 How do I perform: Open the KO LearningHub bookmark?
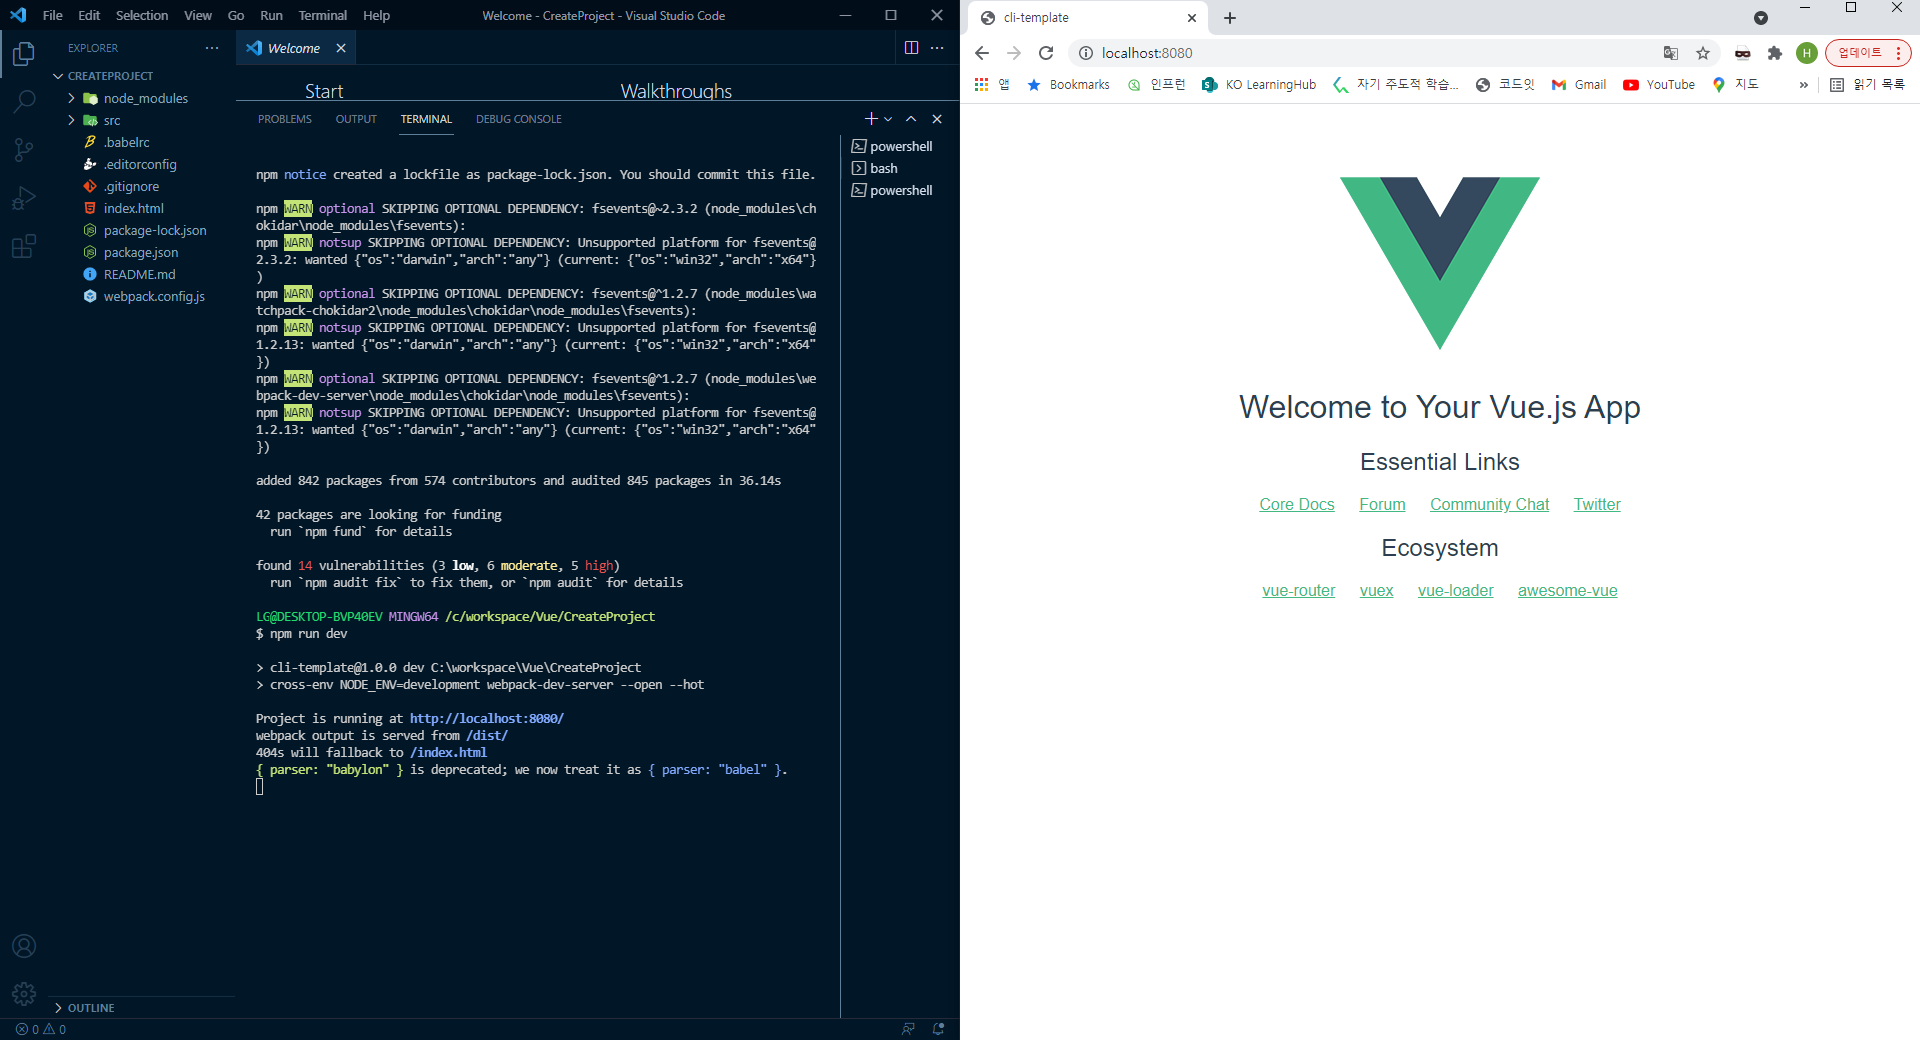pos(1259,85)
